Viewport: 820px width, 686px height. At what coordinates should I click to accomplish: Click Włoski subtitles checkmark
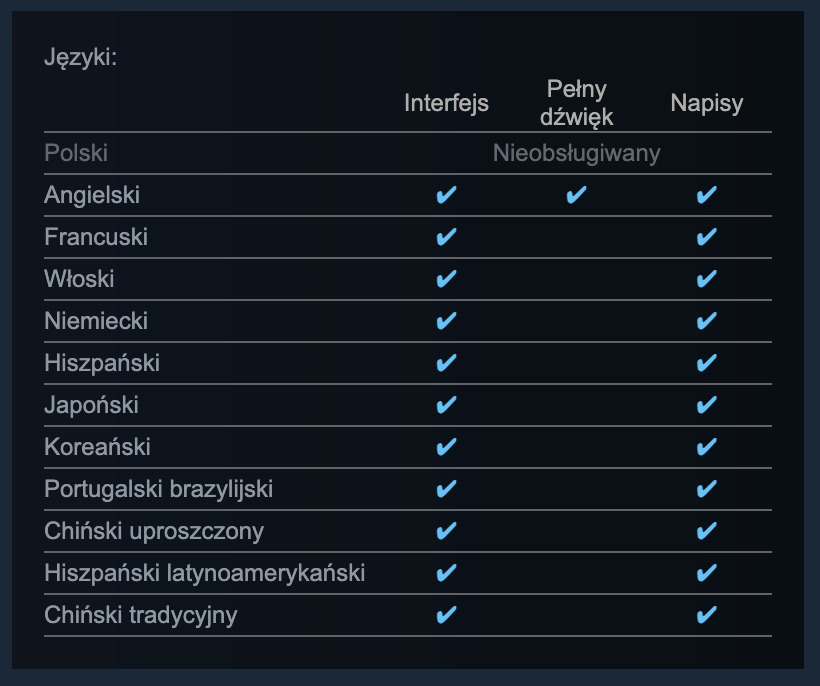tap(706, 279)
